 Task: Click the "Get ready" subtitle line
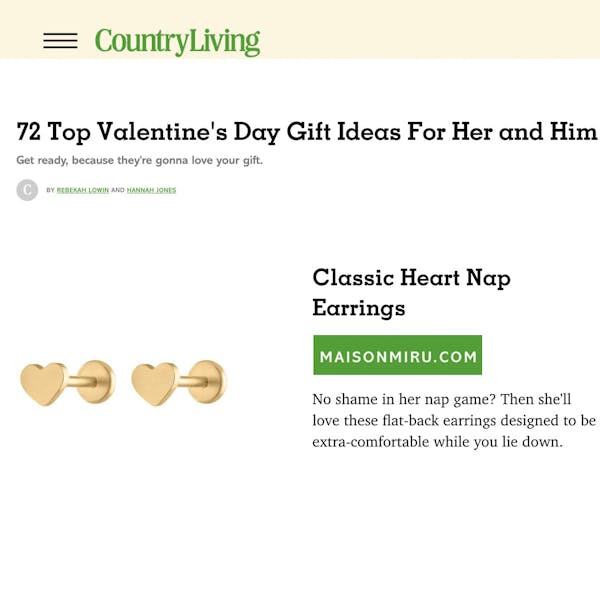point(139,160)
